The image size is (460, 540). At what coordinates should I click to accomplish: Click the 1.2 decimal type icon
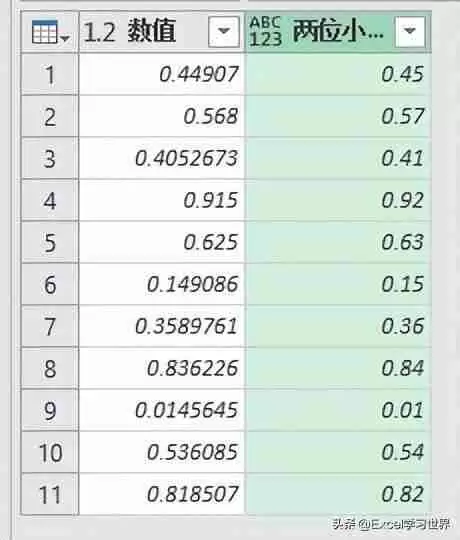pos(99,32)
